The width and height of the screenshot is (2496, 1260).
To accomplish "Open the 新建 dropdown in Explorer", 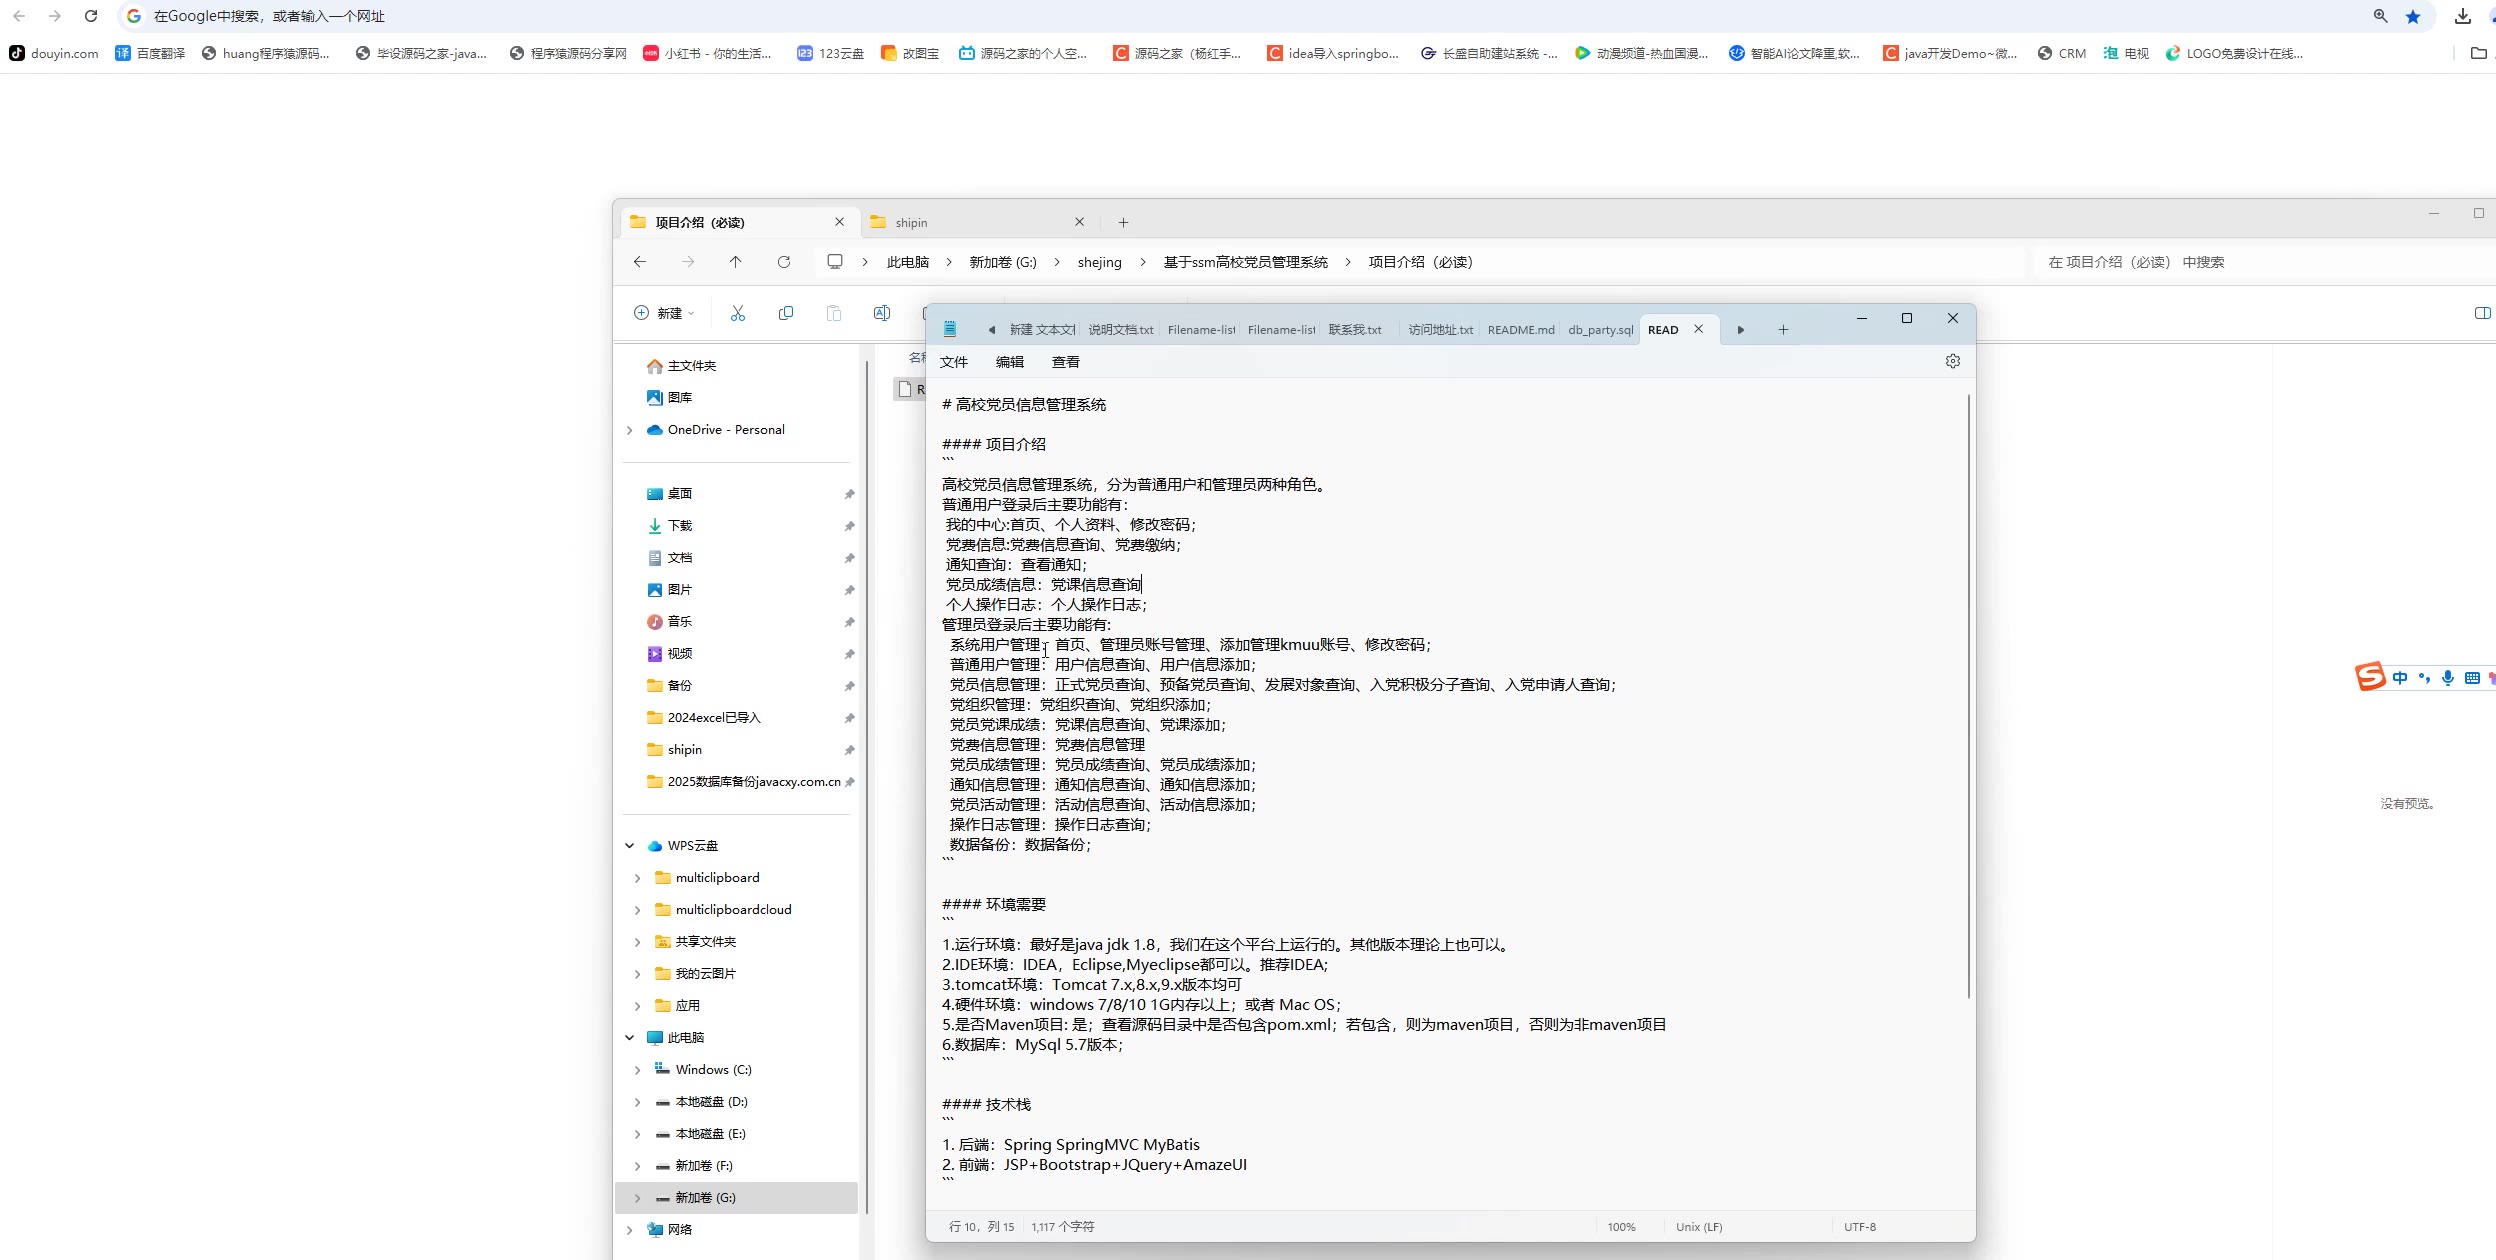I will 664,313.
